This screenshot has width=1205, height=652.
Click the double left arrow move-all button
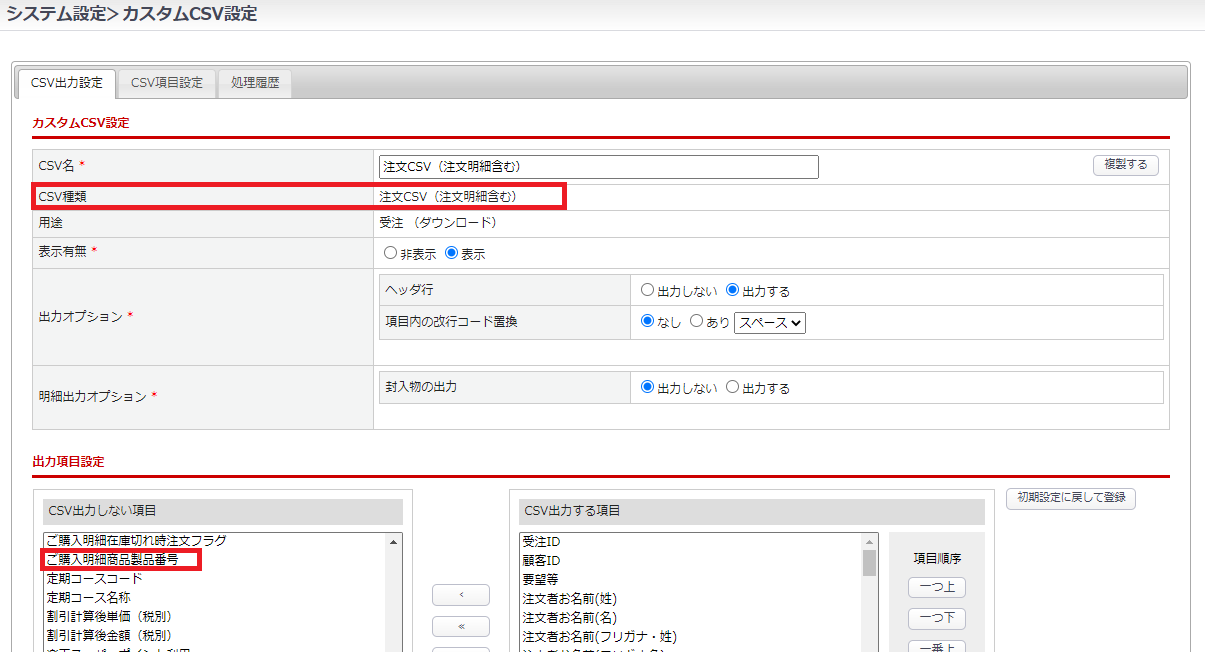460,627
